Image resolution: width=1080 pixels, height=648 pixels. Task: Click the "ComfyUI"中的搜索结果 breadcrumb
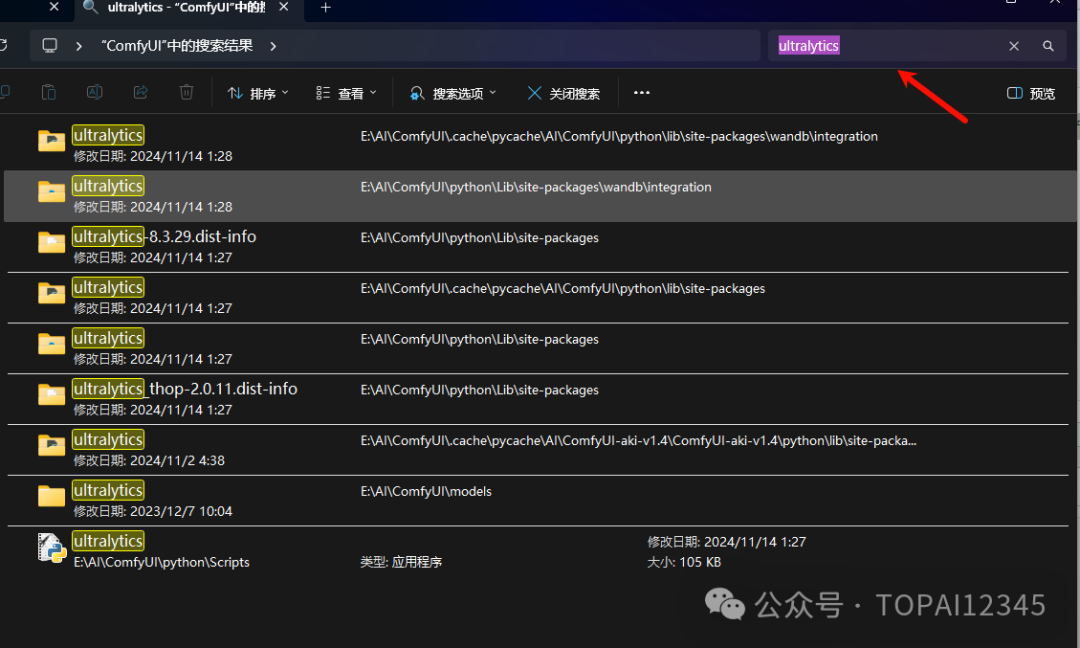[177, 45]
